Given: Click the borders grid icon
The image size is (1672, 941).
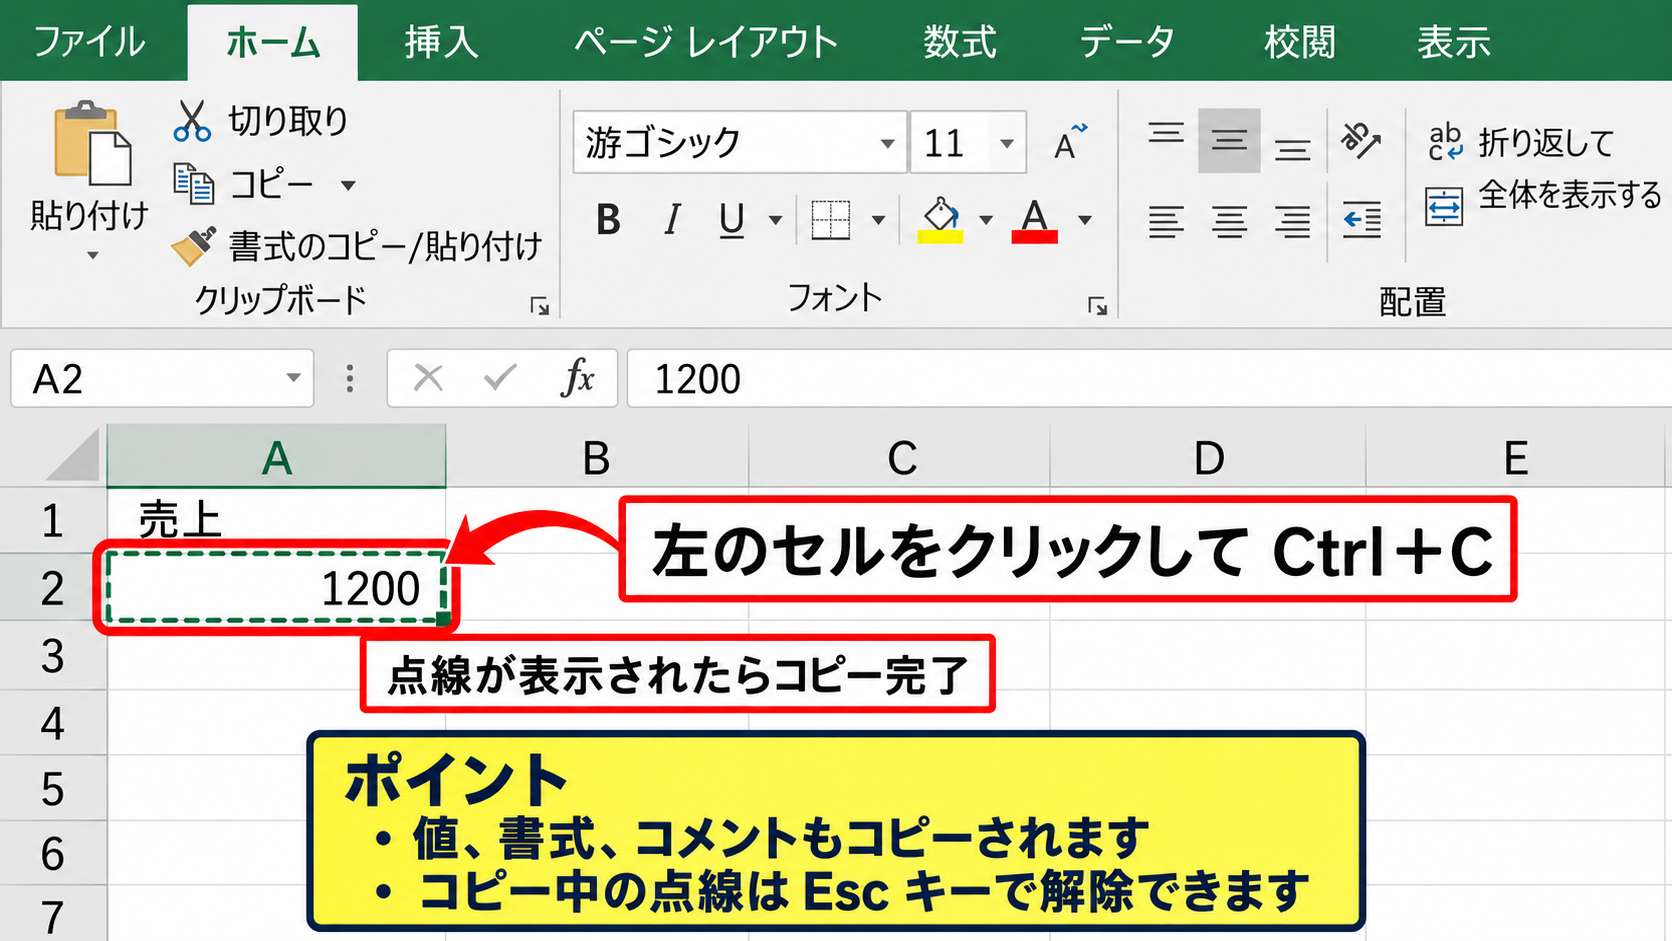Looking at the screenshot, I should click(x=830, y=220).
